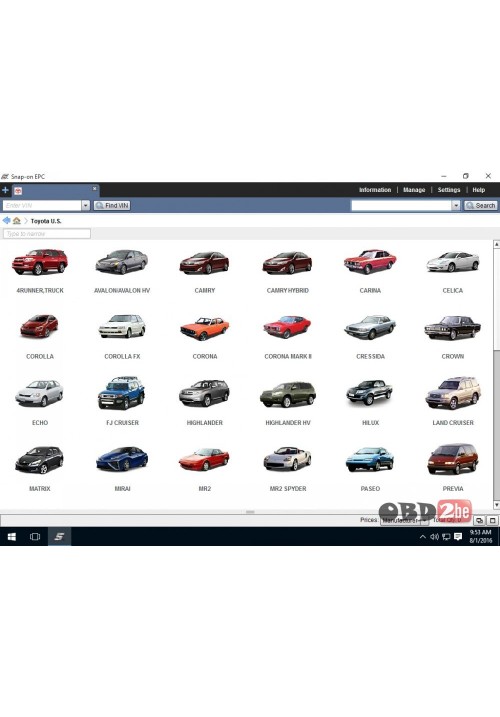
Task: Click the search text field
Action: point(401,206)
